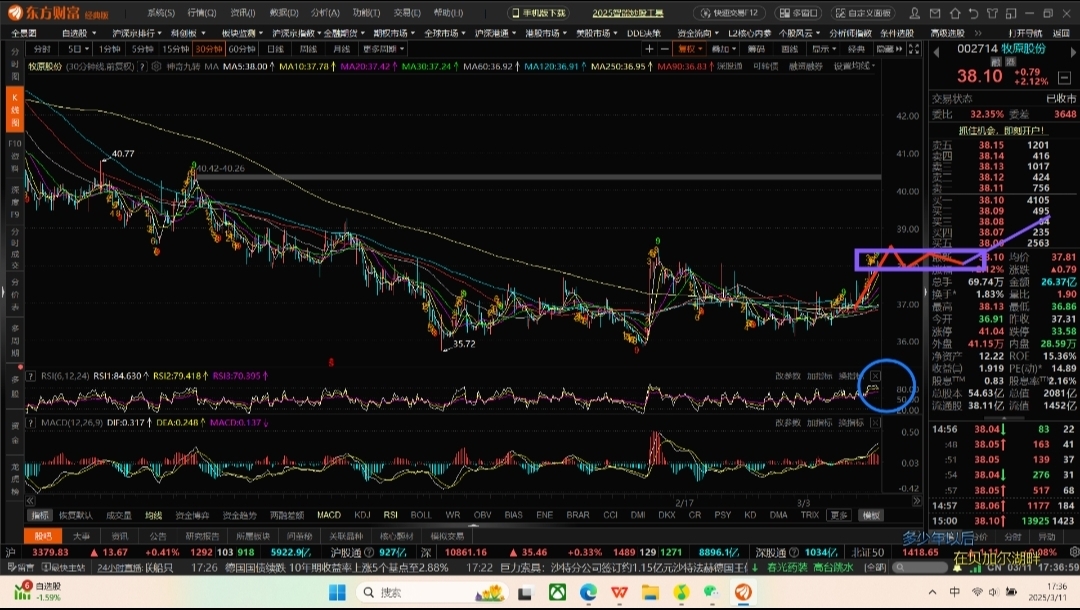Screen dimensions: 1080x610
Task: Click the zoom-out minus icon above chart
Action: (x=665, y=49)
